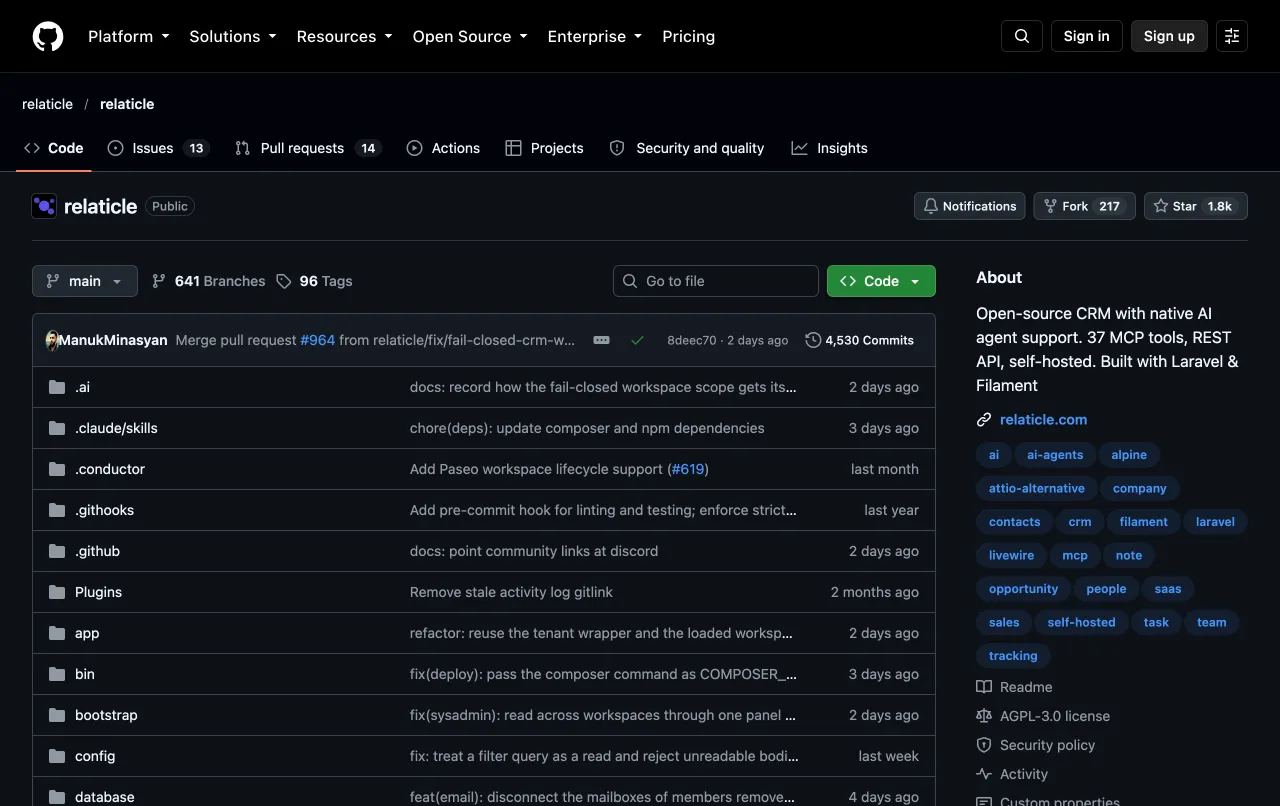Open the .ai folder icon

coord(57,387)
